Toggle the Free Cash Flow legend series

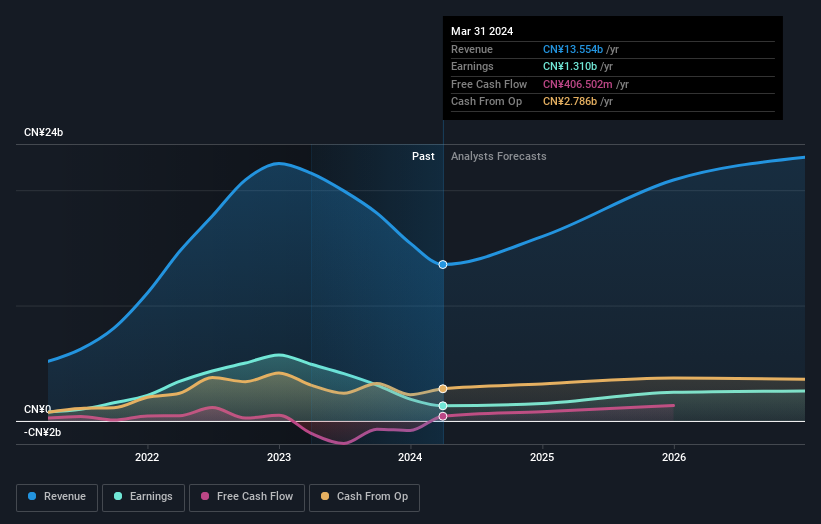coord(247,497)
